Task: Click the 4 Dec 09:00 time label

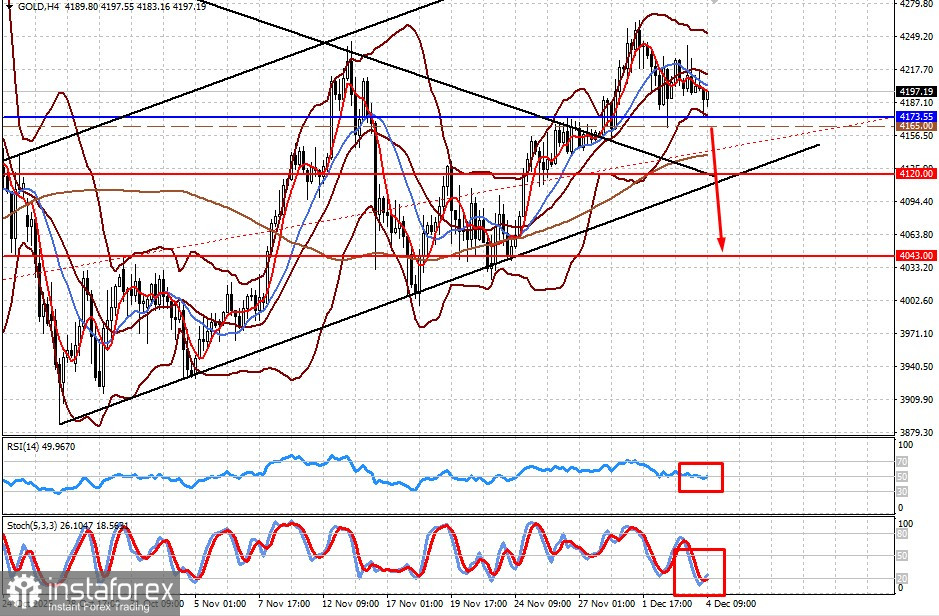Action: pyautogui.click(x=731, y=603)
